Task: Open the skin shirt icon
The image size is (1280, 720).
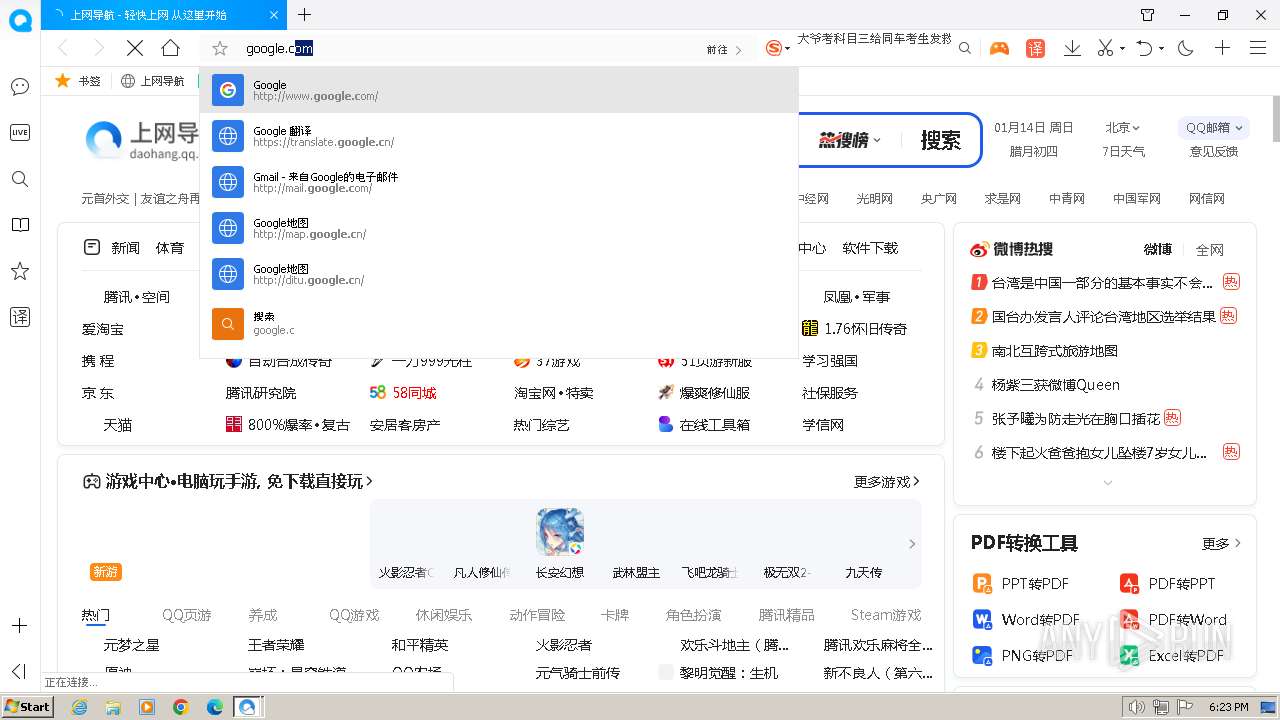Action: click(1148, 15)
